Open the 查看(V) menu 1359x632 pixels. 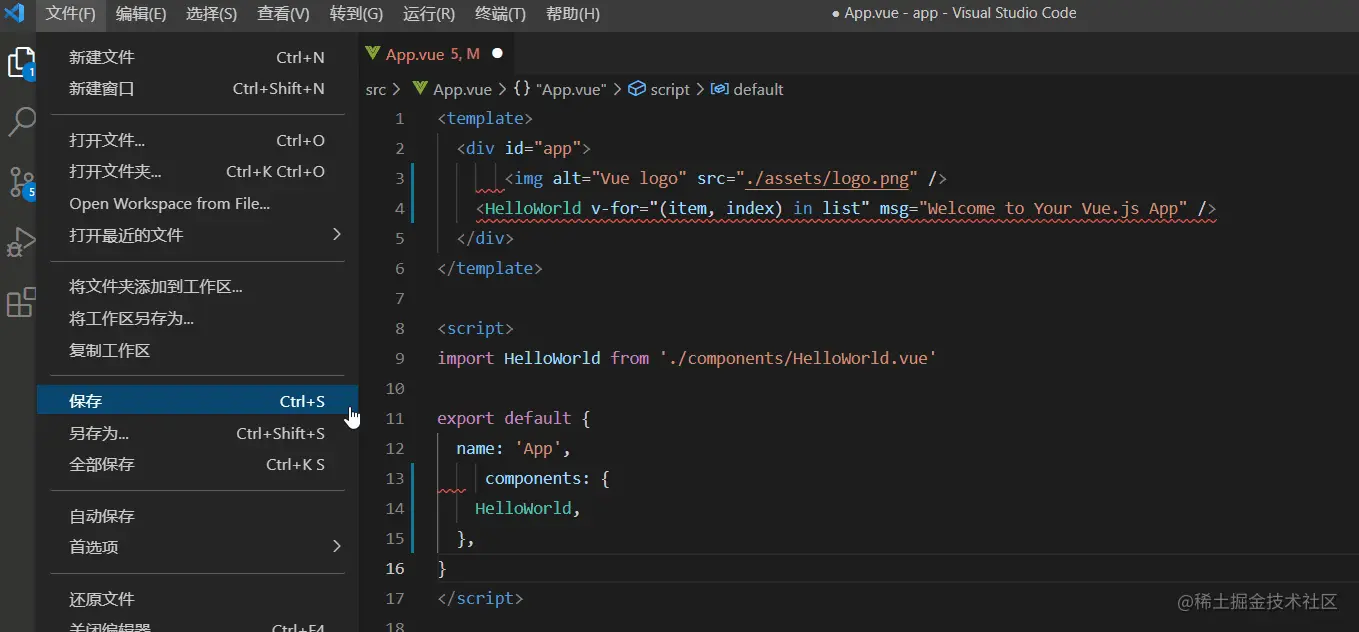(283, 13)
